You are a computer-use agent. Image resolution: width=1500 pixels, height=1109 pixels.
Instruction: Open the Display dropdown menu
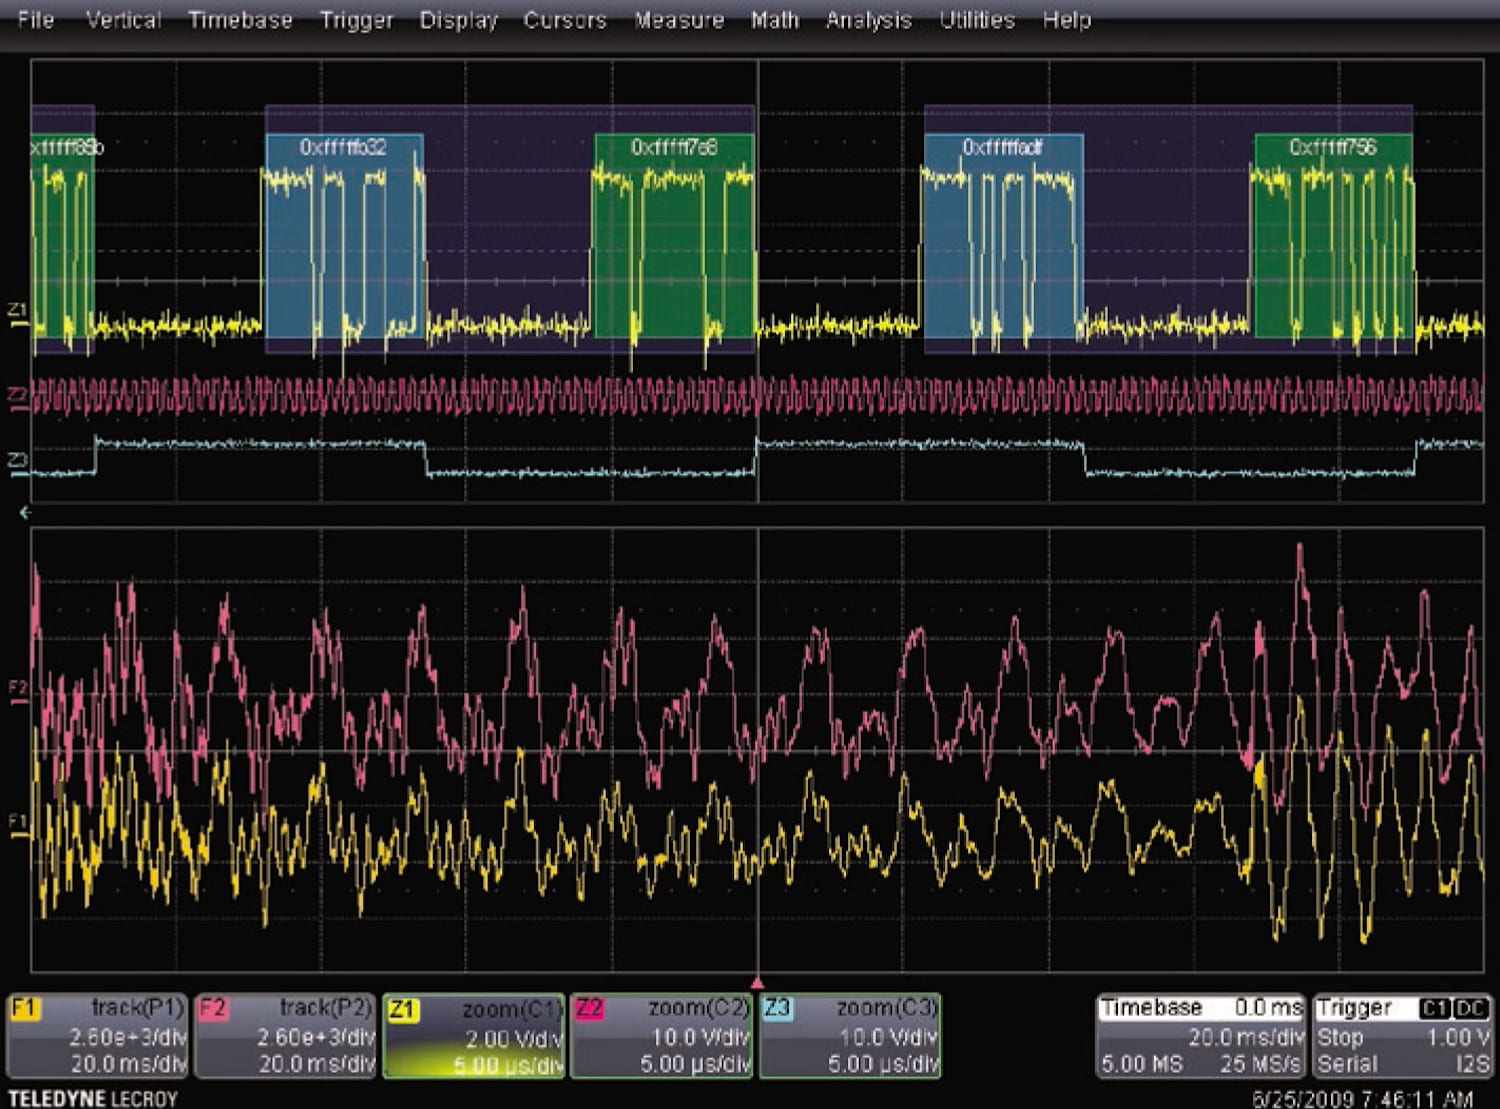(458, 20)
